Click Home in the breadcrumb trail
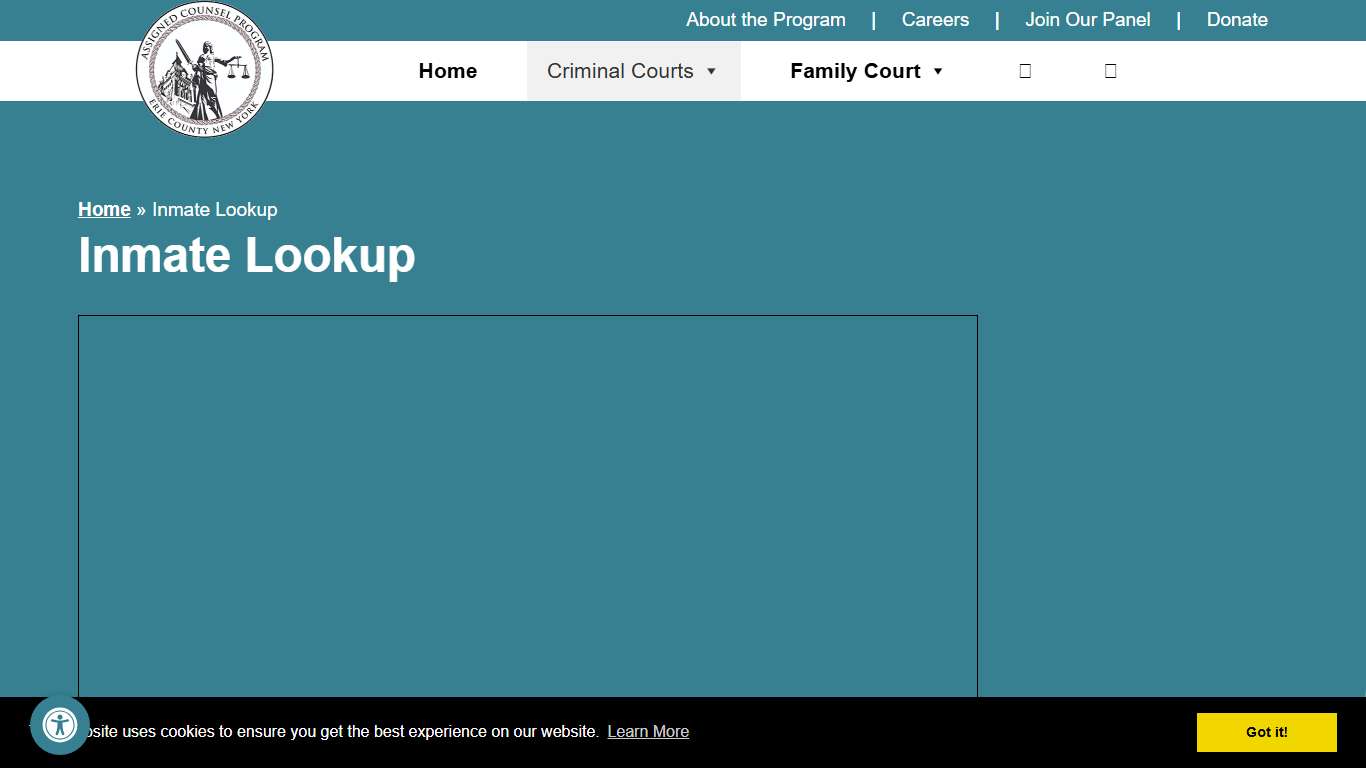 [x=104, y=209]
